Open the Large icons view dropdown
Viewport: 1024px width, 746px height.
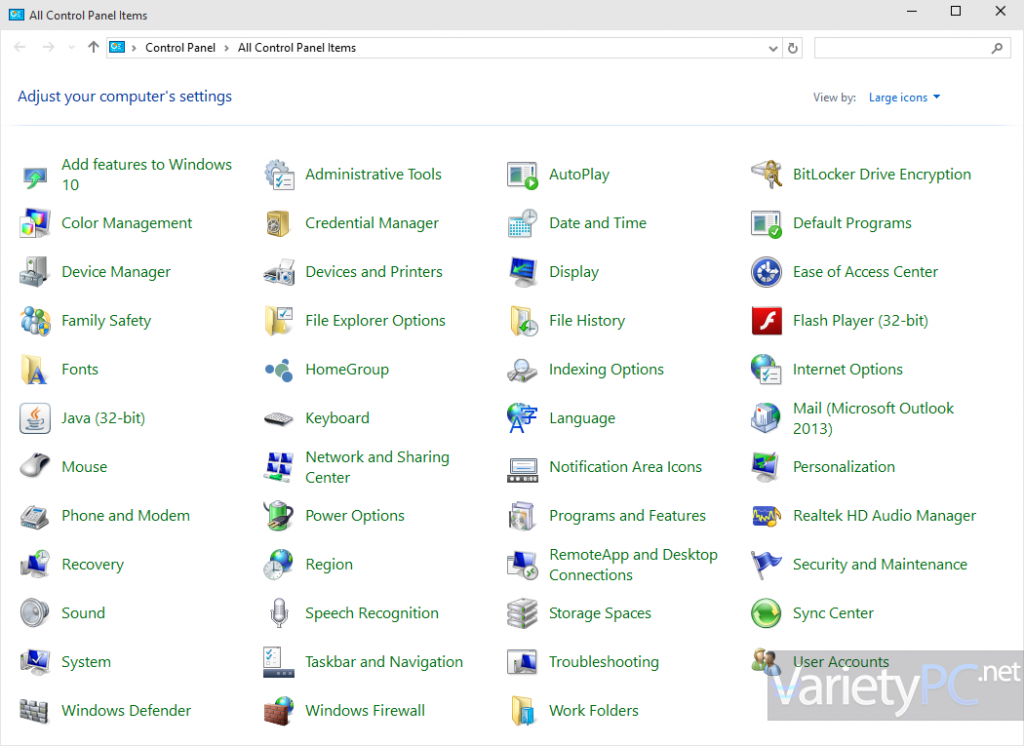903,97
